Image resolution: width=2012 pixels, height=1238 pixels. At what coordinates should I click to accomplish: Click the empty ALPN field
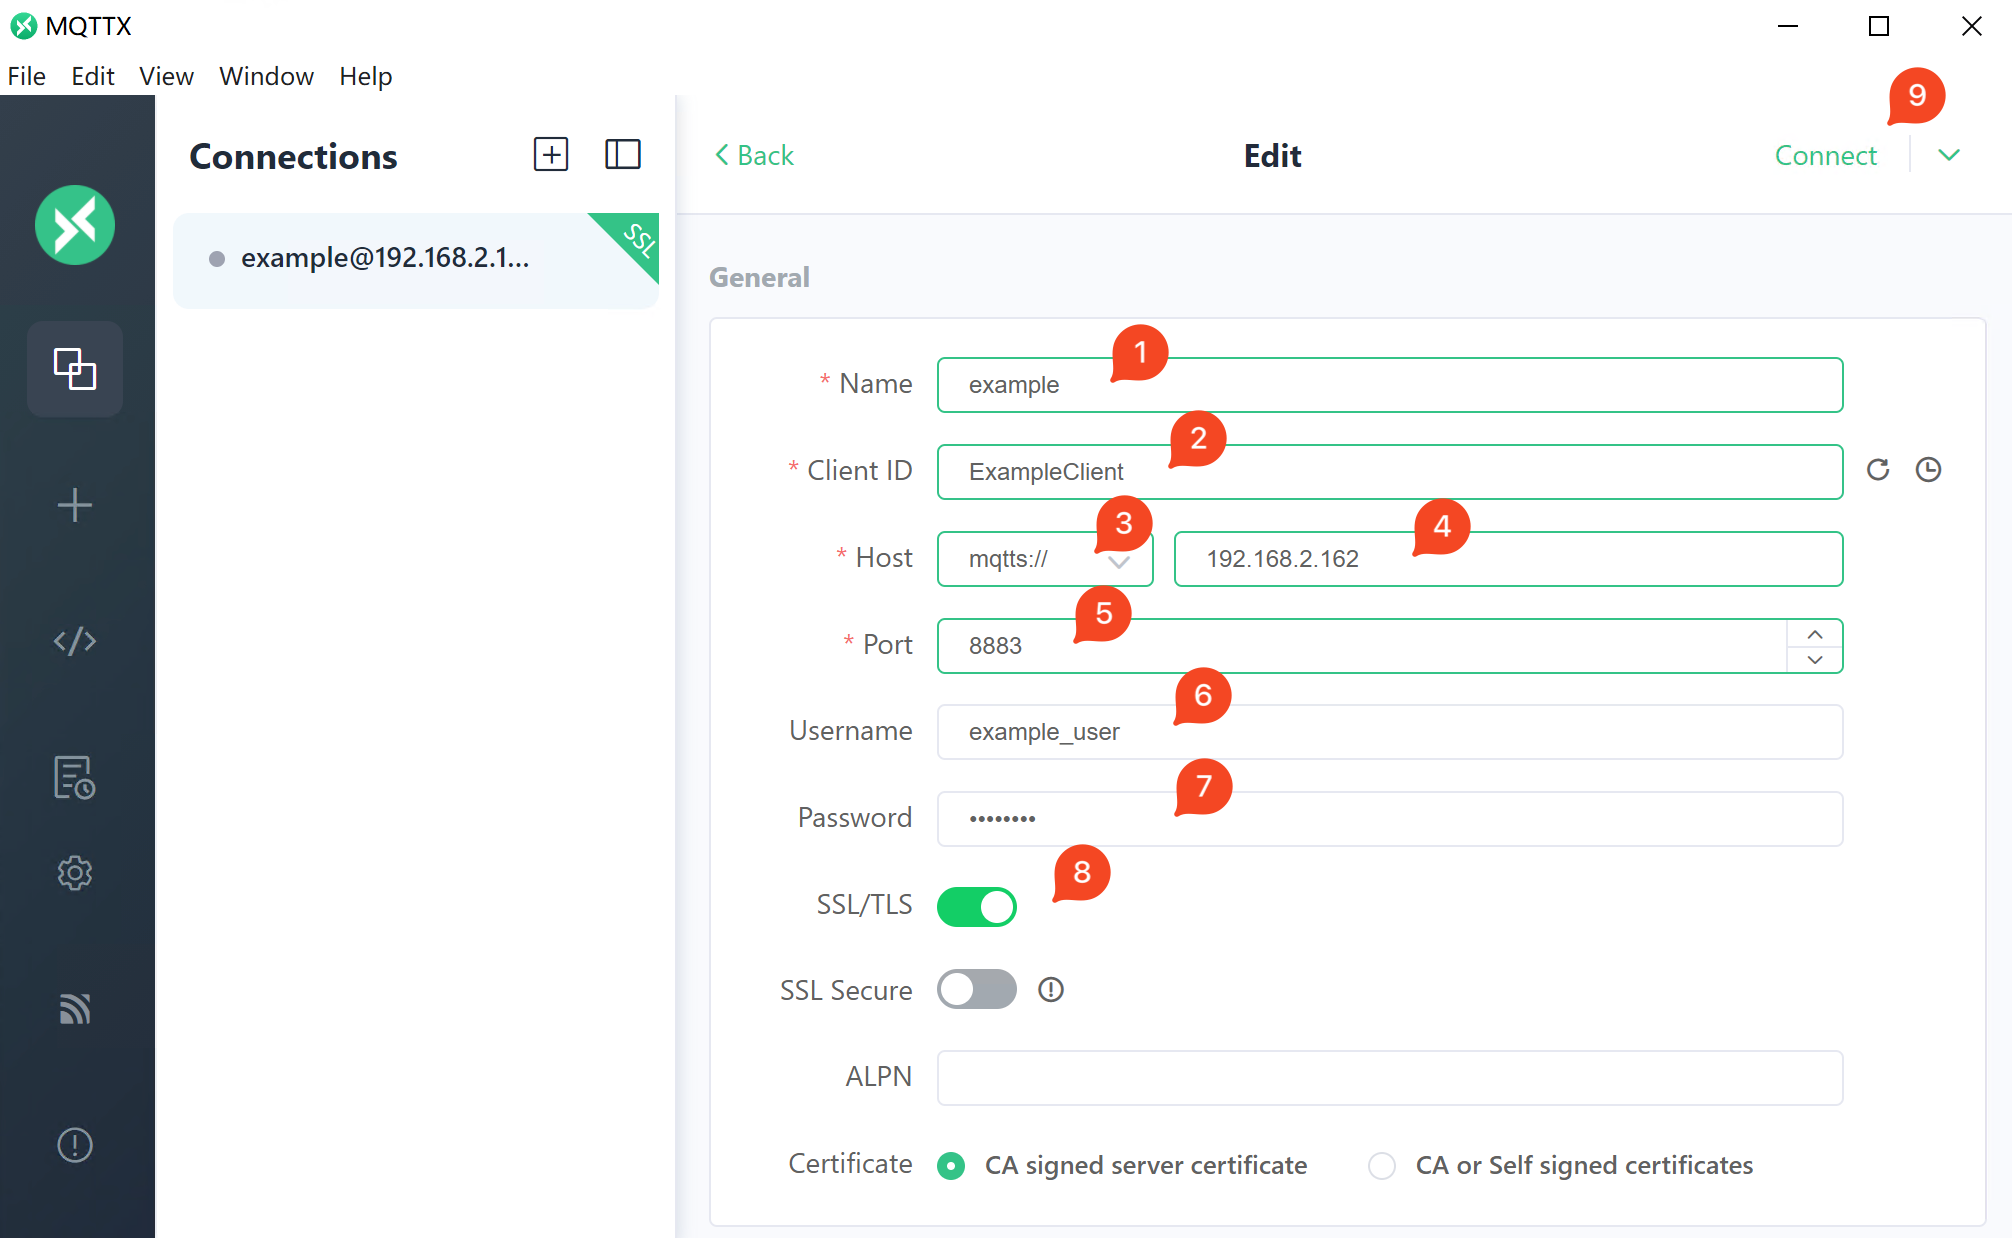click(x=1390, y=1078)
